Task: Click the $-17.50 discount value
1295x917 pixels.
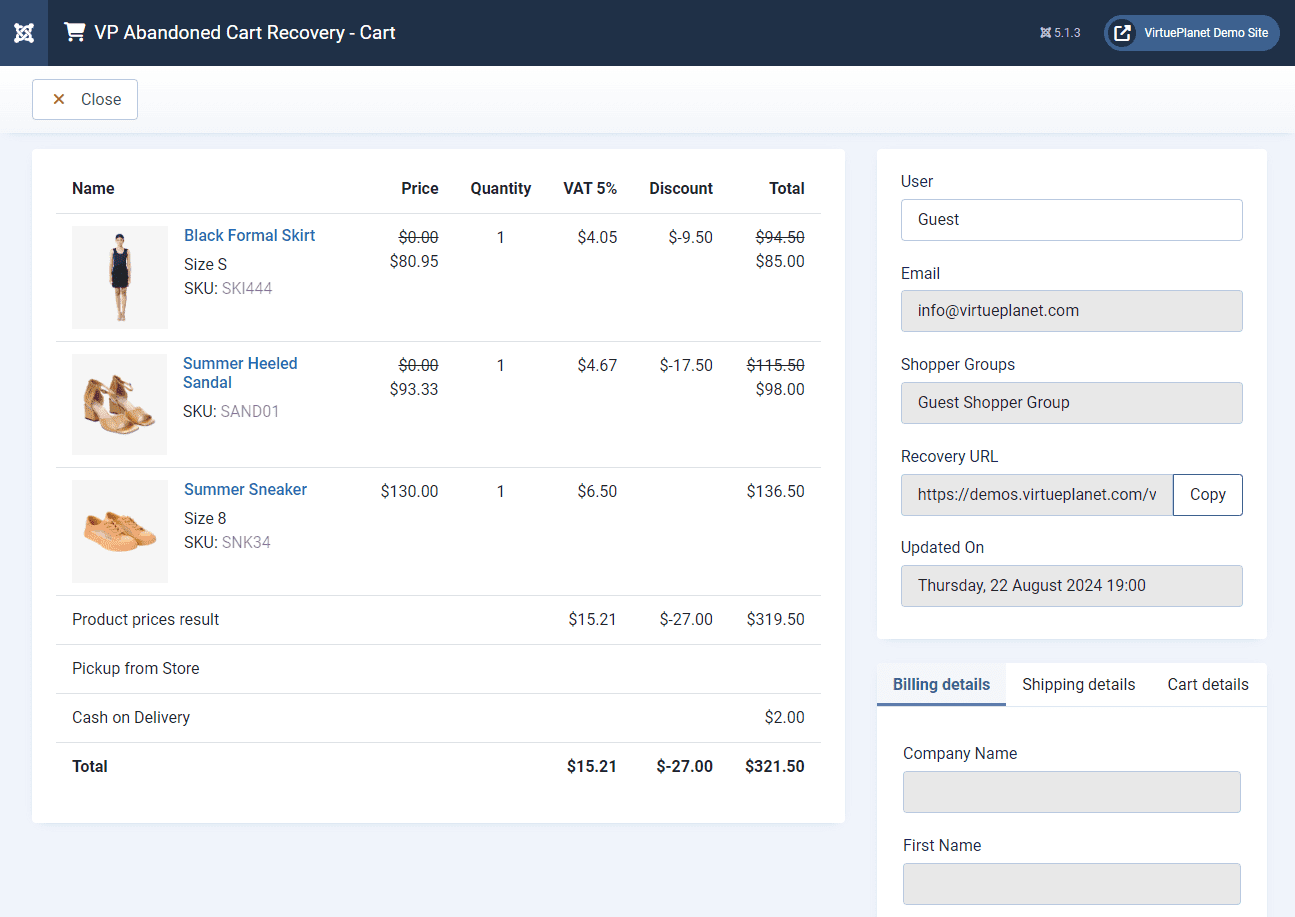Action: [686, 366]
